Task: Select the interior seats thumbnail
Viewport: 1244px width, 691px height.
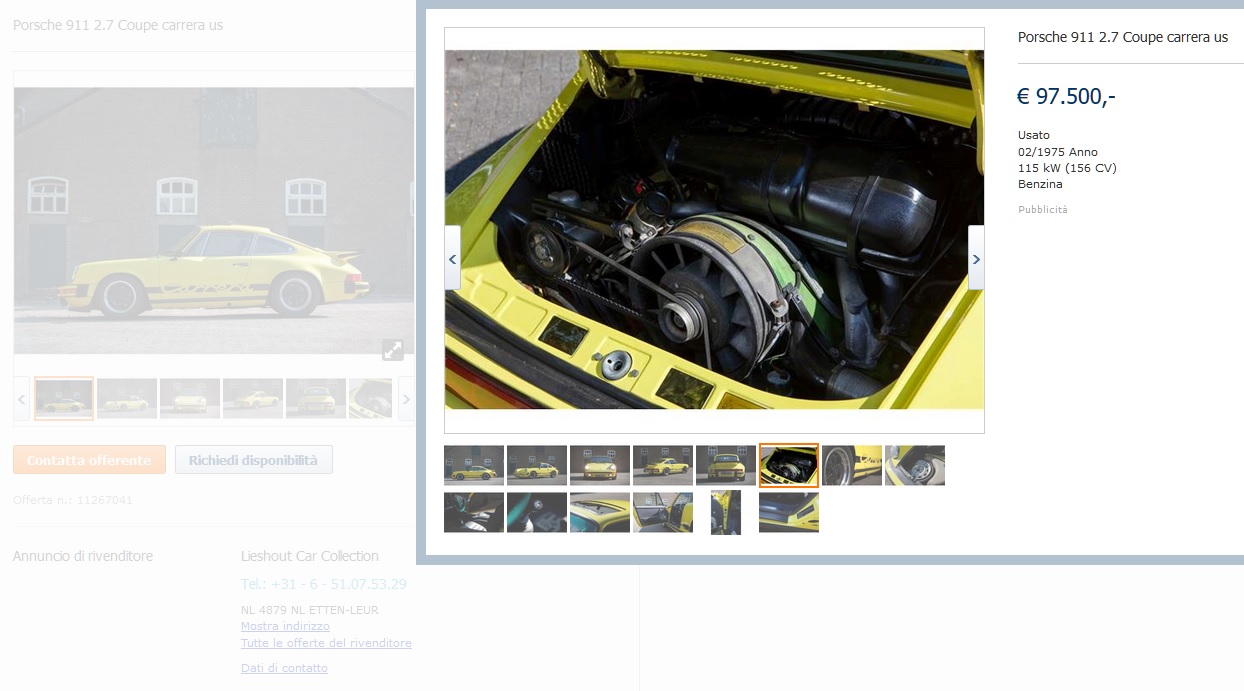Action: (474, 512)
